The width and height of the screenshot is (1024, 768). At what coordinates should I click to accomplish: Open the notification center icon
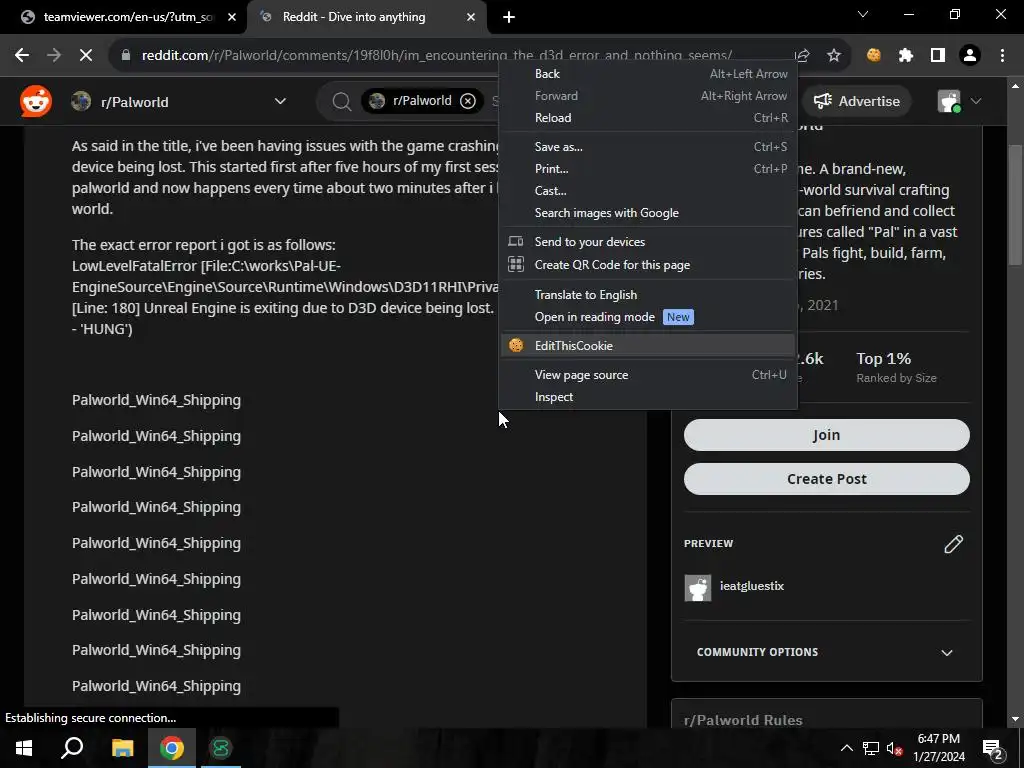(993, 748)
